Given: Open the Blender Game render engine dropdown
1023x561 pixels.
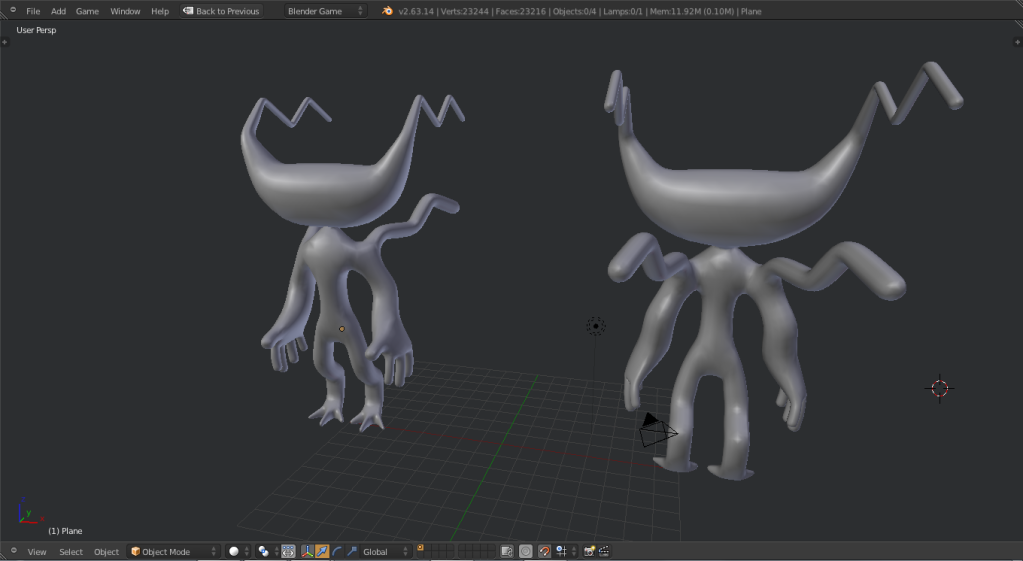Looking at the screenshot, I should click(325, 11).
